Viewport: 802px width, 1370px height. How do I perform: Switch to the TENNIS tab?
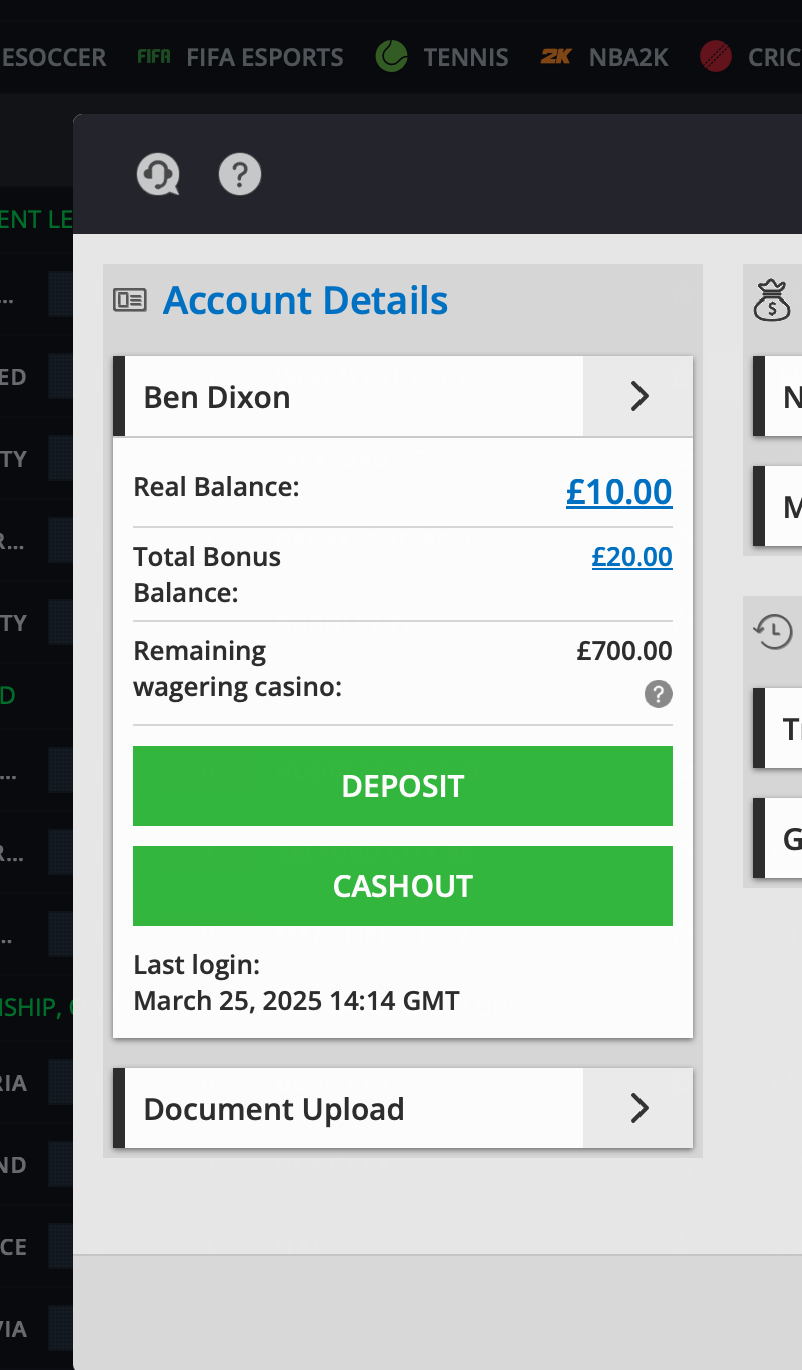[x=465, y=57]
